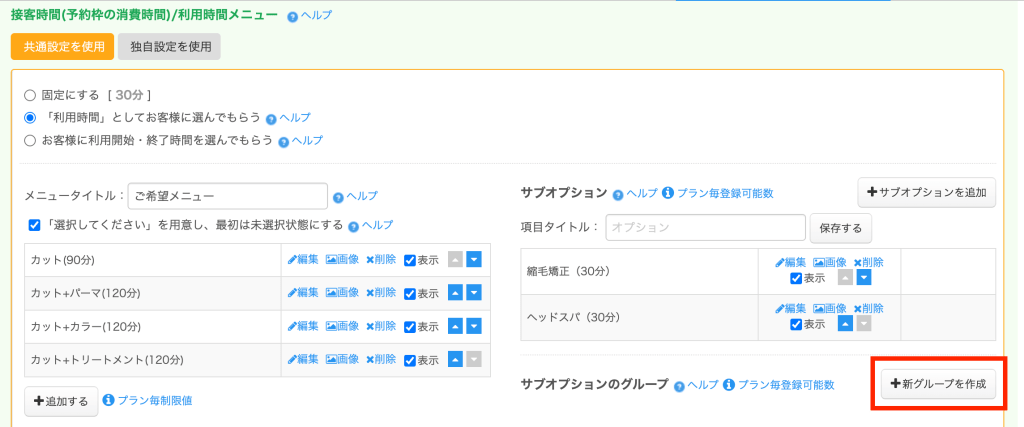Uncheck 表示 for カット+パーマ(120分)
Screen dimensions: 1024x427
tap(410, 293)
